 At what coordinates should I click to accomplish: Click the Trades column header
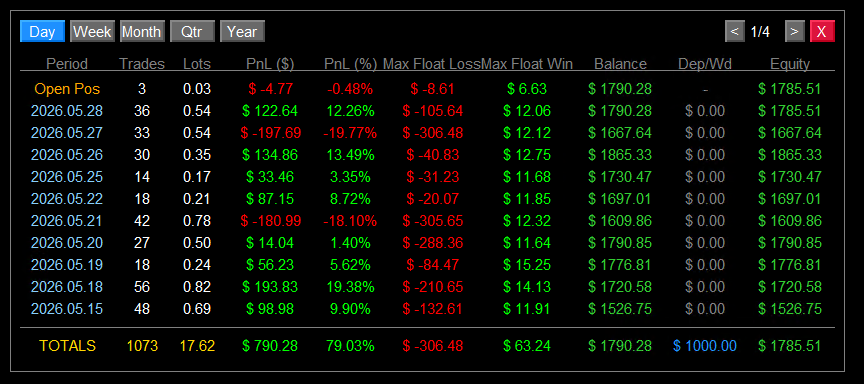pyautogui.click(x=142, y=64)
